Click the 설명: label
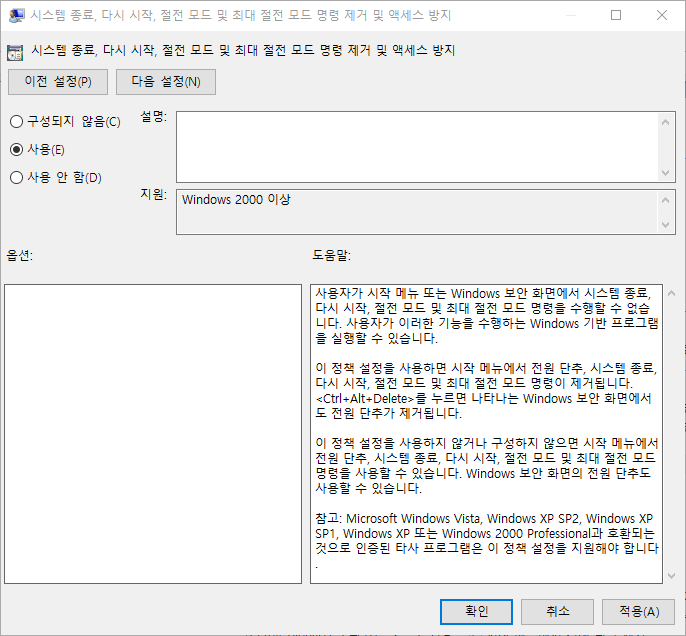 154,116
